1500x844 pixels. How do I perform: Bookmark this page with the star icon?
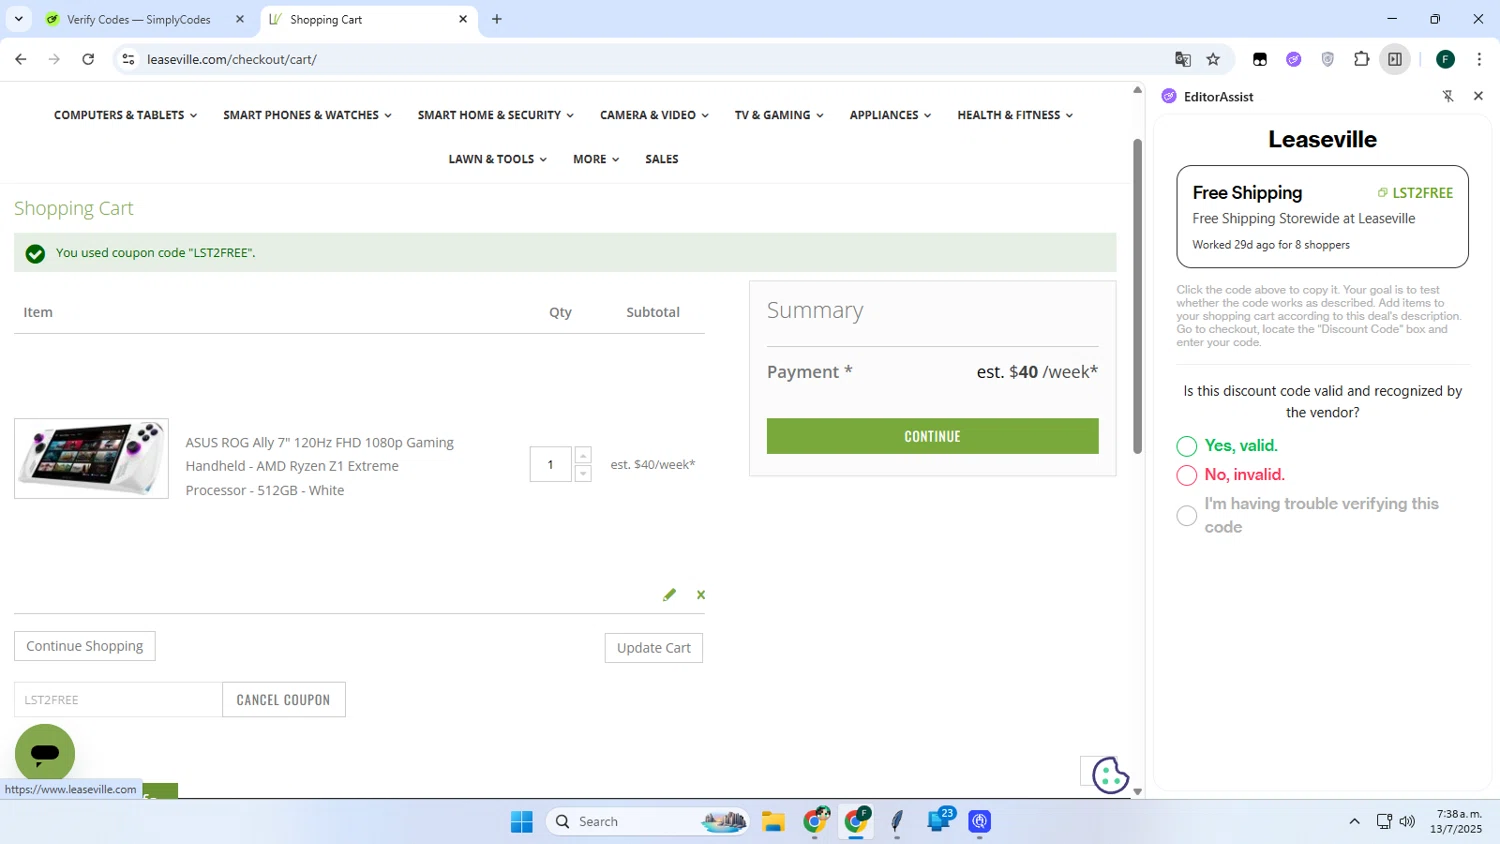pos(1213,59)
